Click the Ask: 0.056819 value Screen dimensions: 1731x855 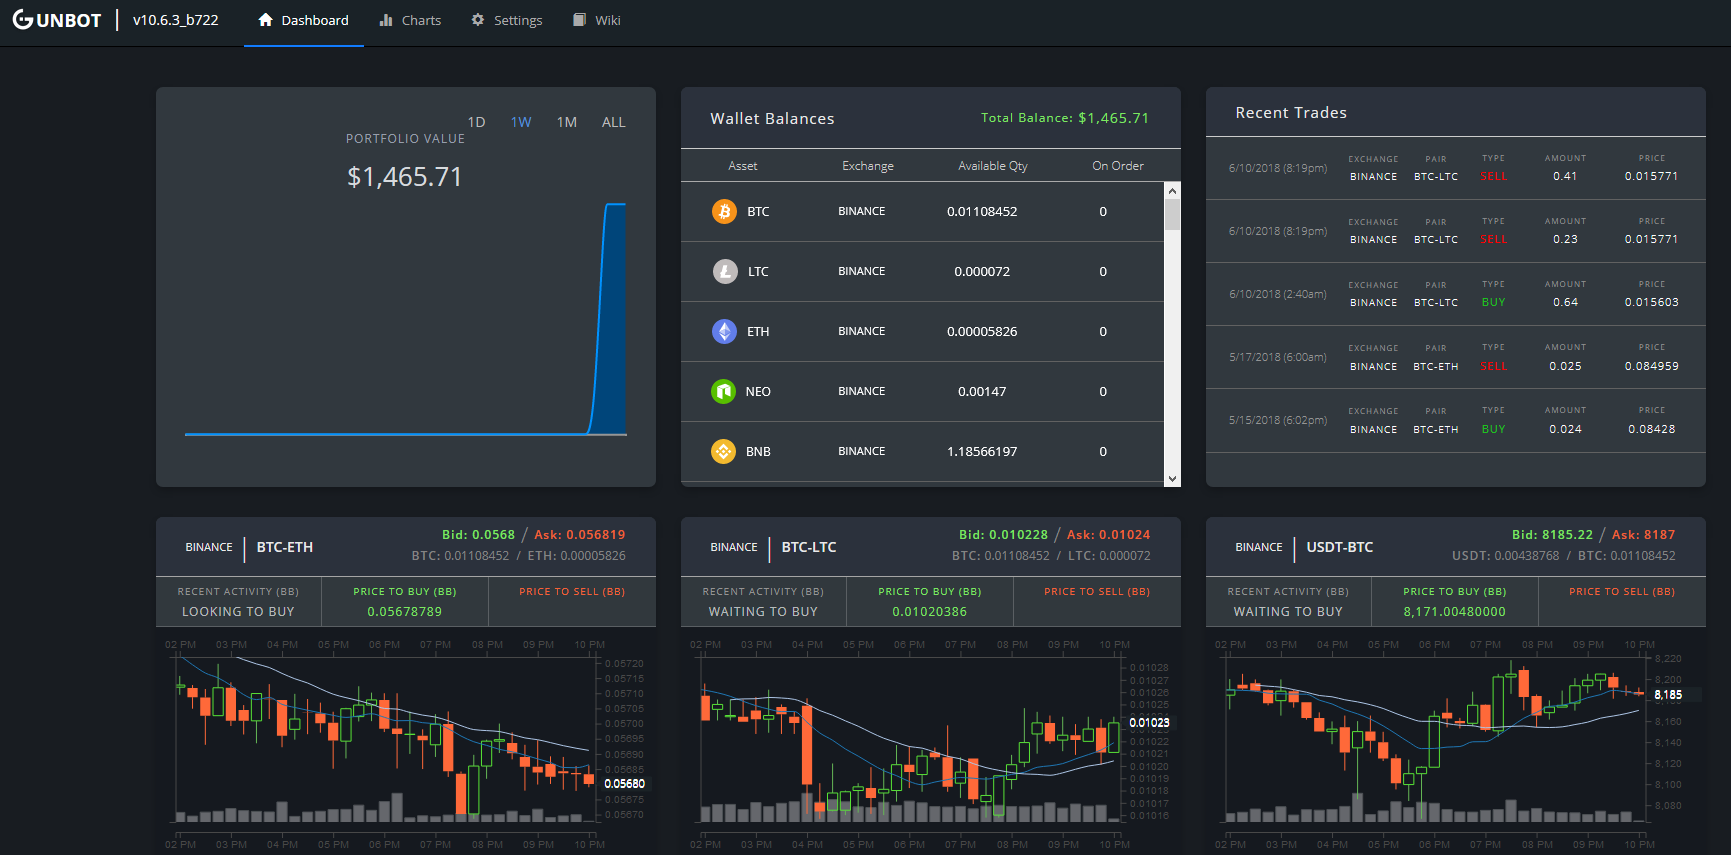[x=580, y=535]
